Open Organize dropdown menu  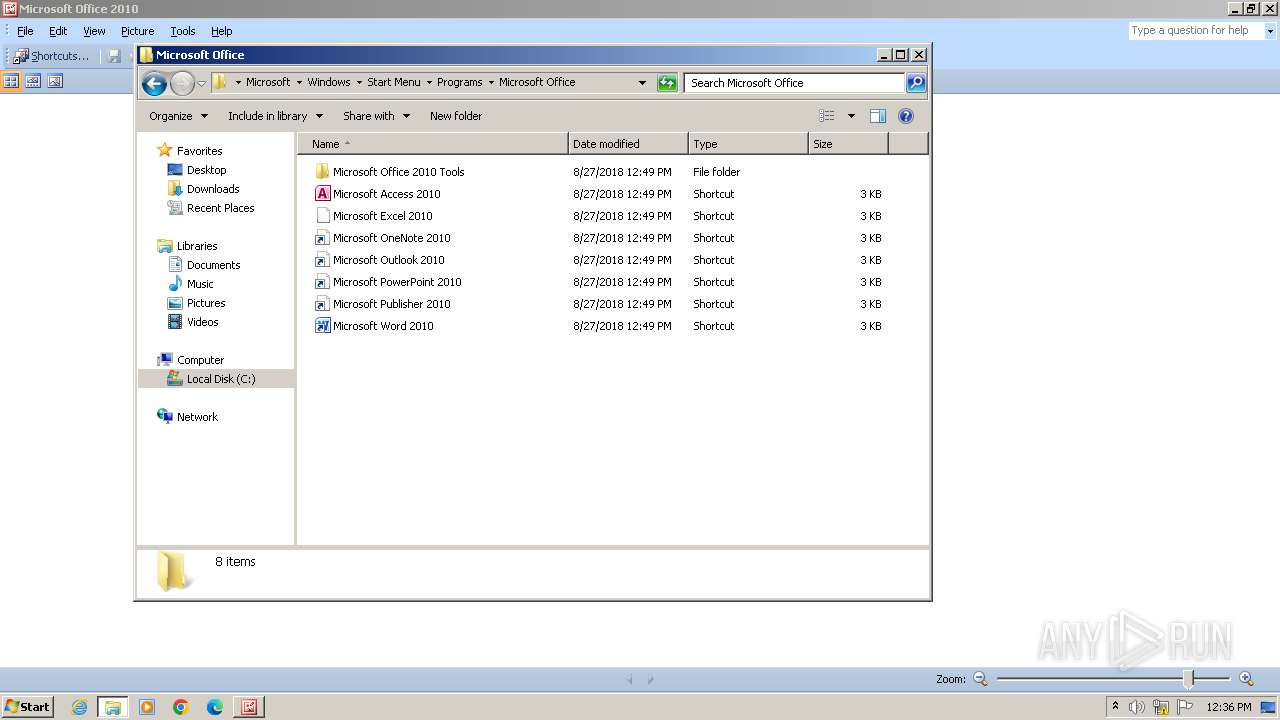tap(178, 116)
